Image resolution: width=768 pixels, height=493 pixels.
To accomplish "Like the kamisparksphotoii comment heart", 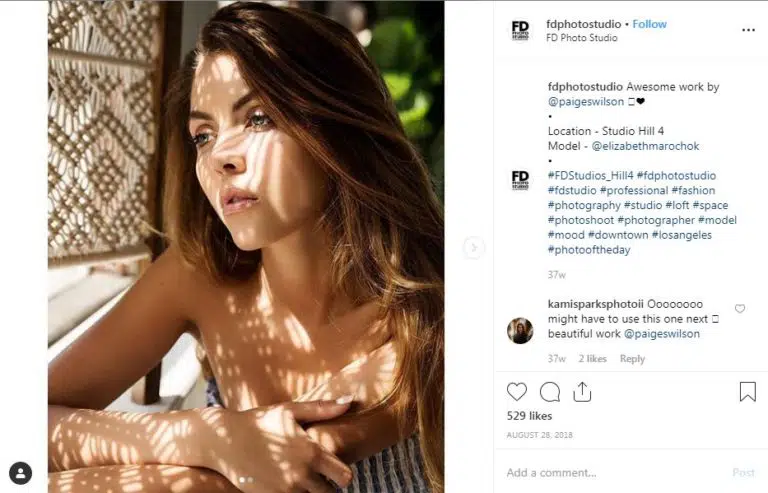I will tap(740, 308).
